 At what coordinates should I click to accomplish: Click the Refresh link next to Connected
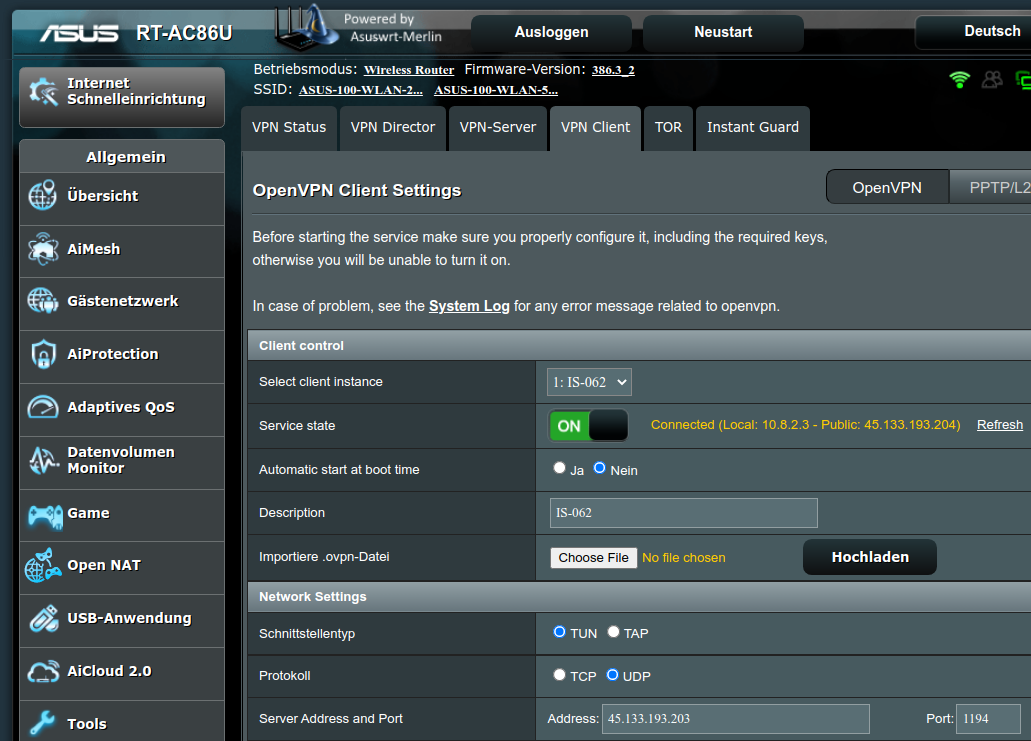1000,425
